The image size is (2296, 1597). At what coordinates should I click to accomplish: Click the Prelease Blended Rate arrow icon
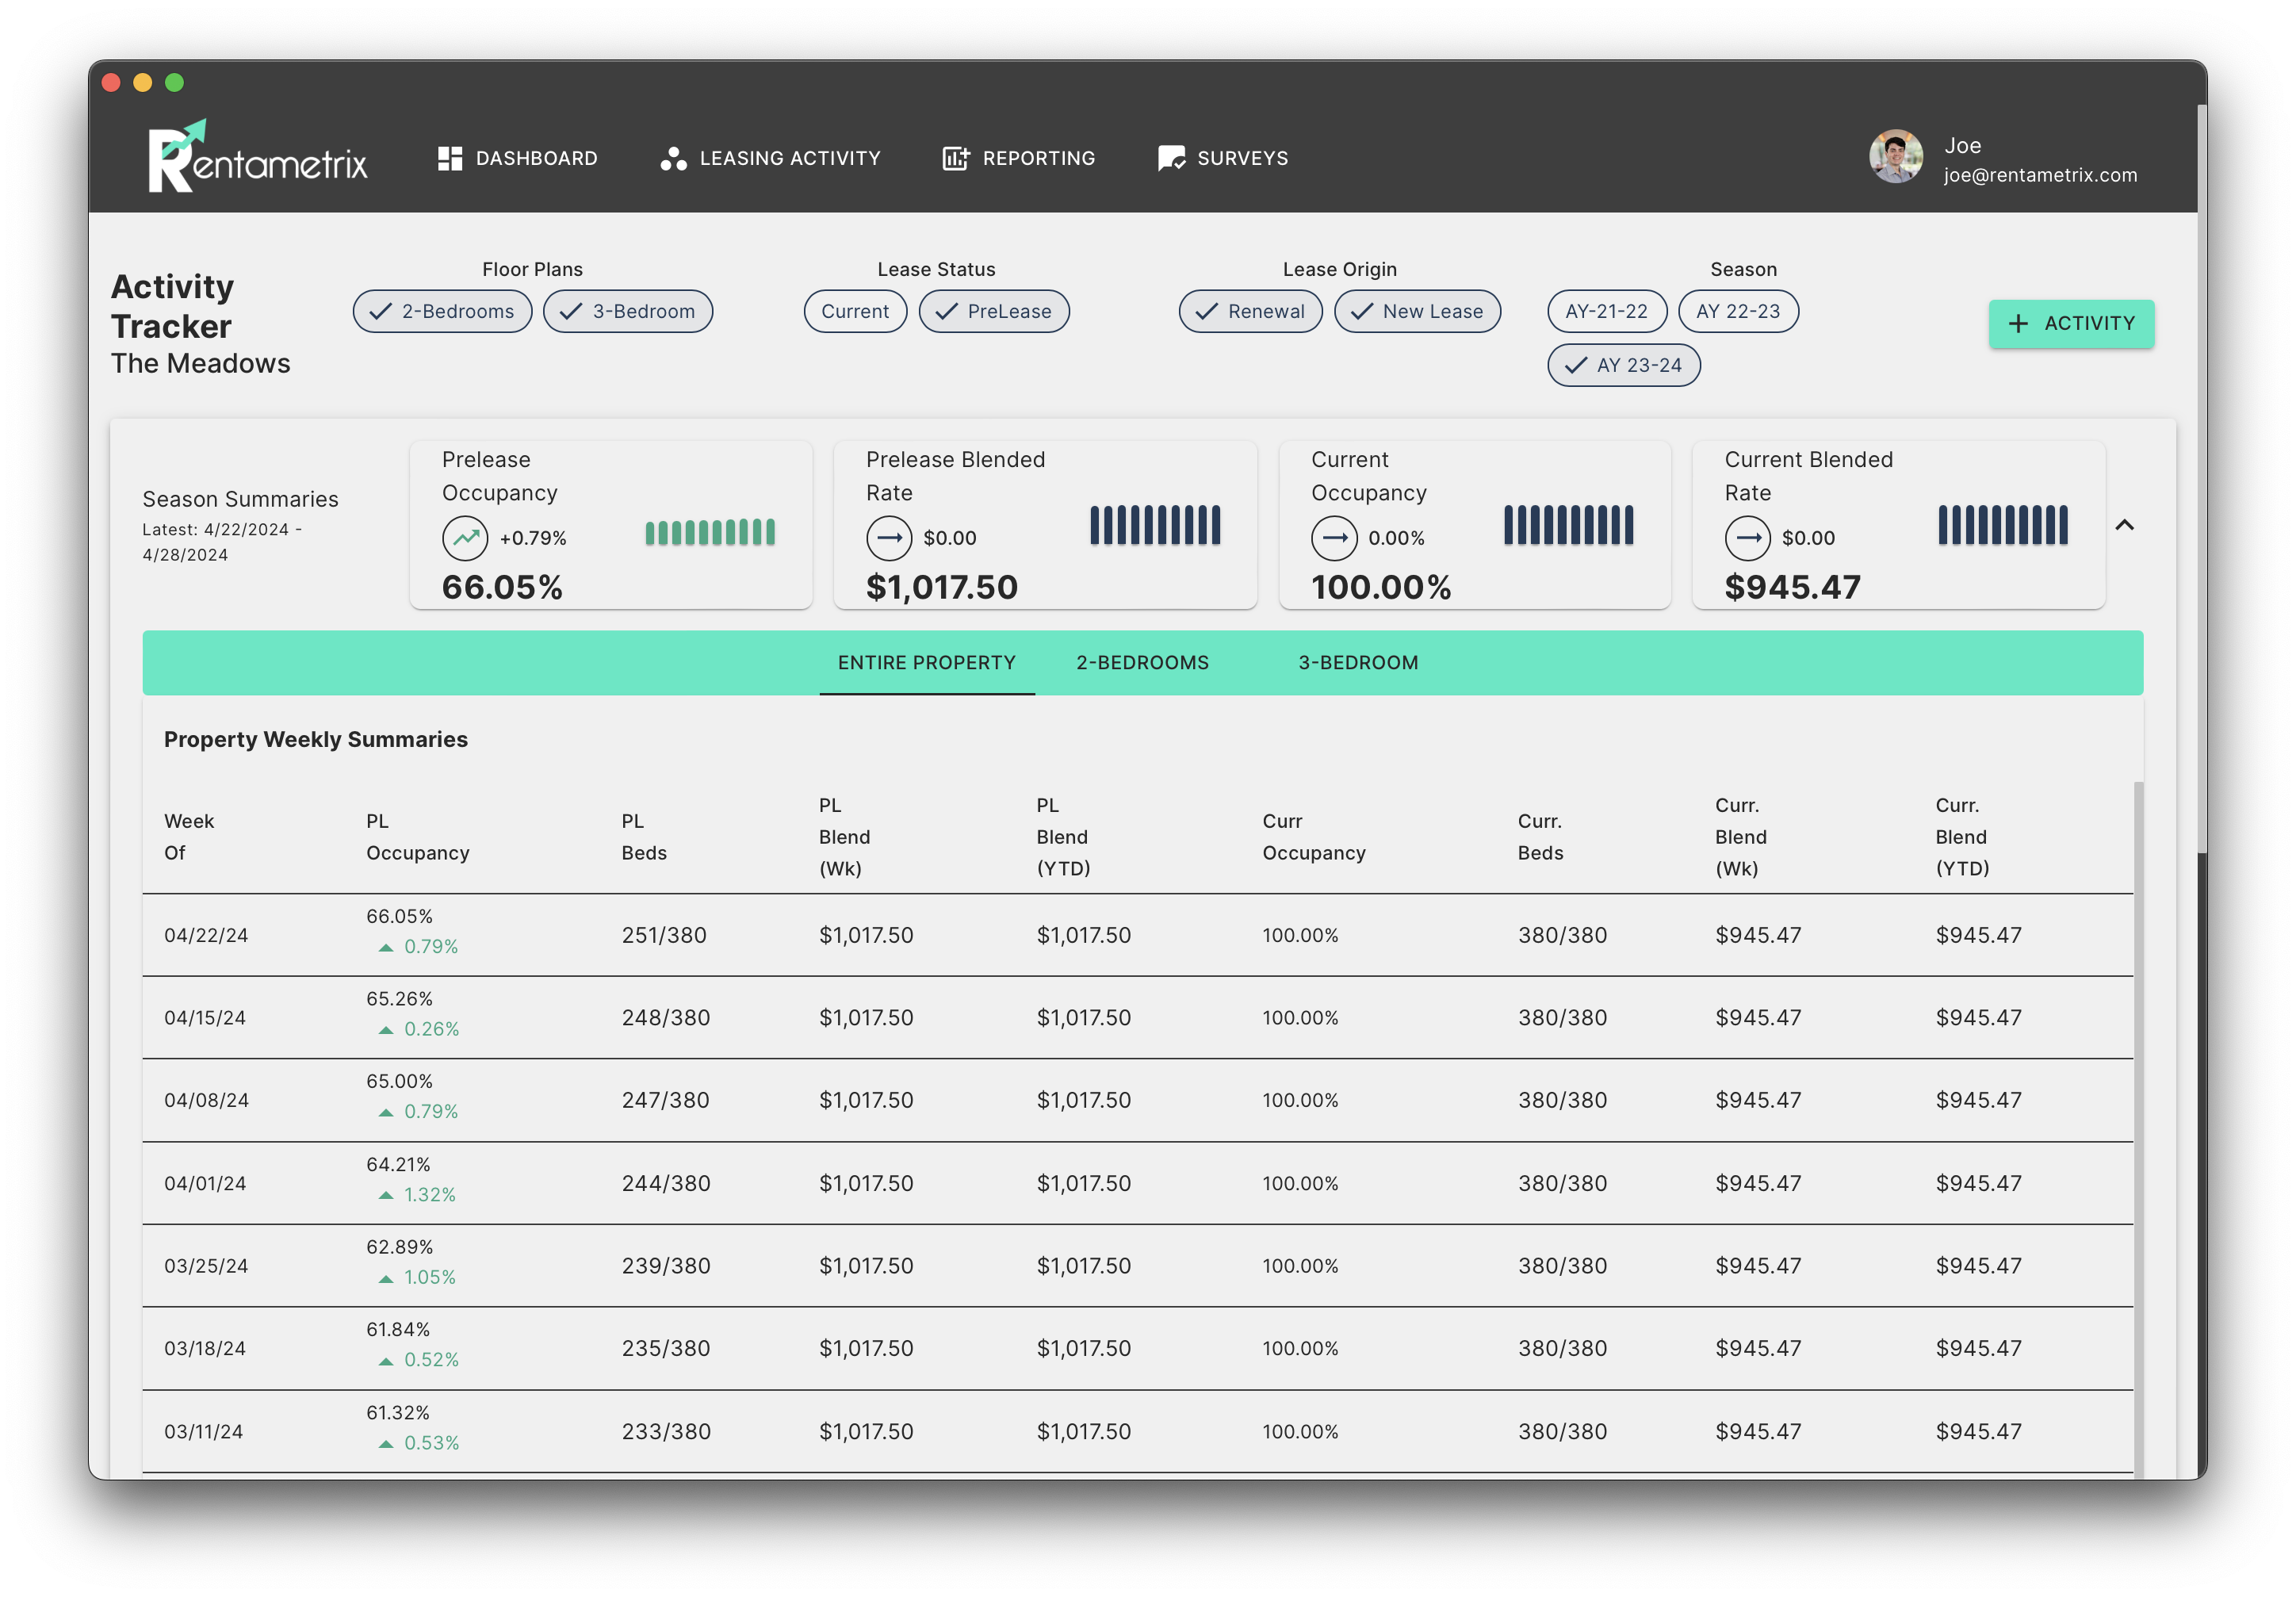coord(889,538)
